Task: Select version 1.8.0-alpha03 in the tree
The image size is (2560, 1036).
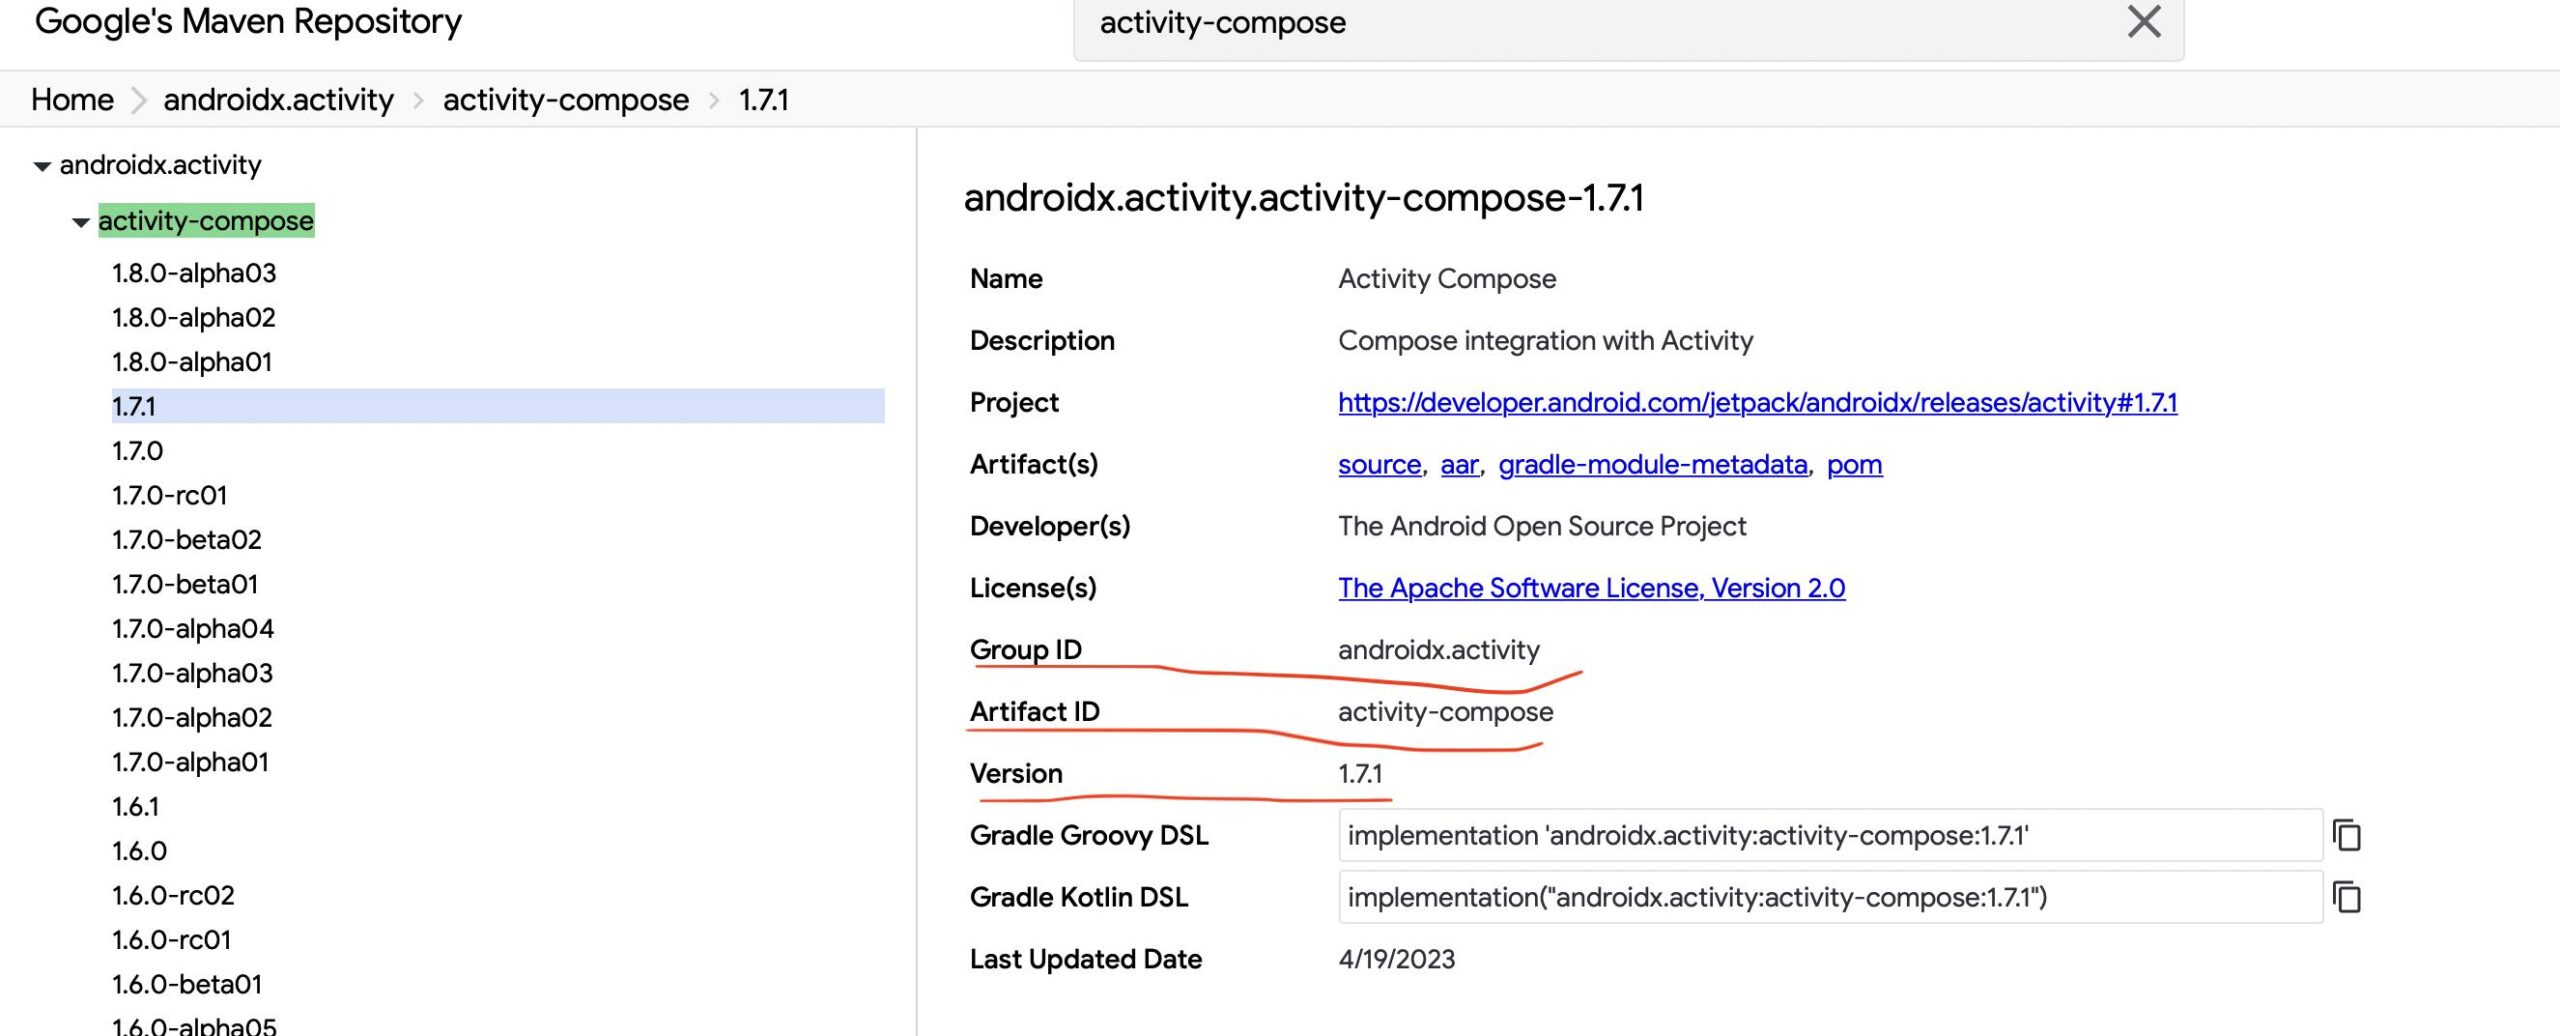Action: click(194, 273)
